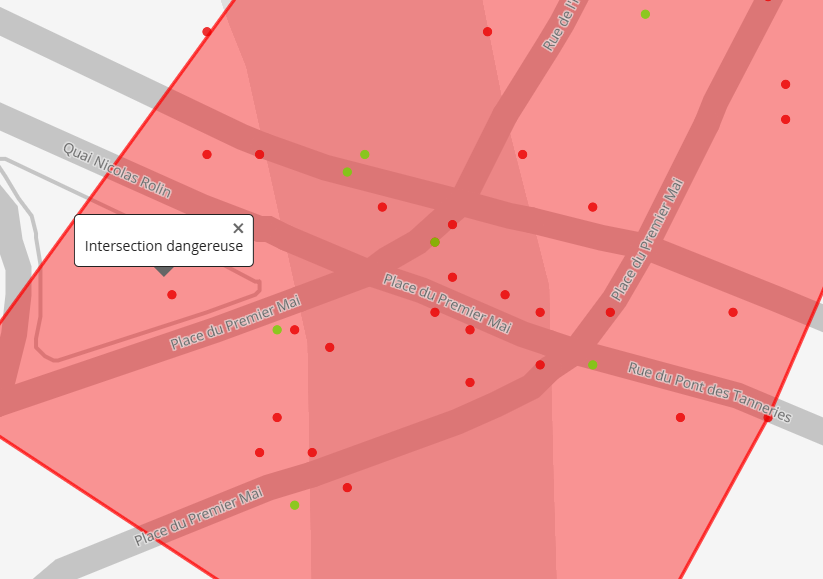Select the red marker on the polygon's upper-left border
Screen dimensions: 823x579
click(x=207, y=32)
